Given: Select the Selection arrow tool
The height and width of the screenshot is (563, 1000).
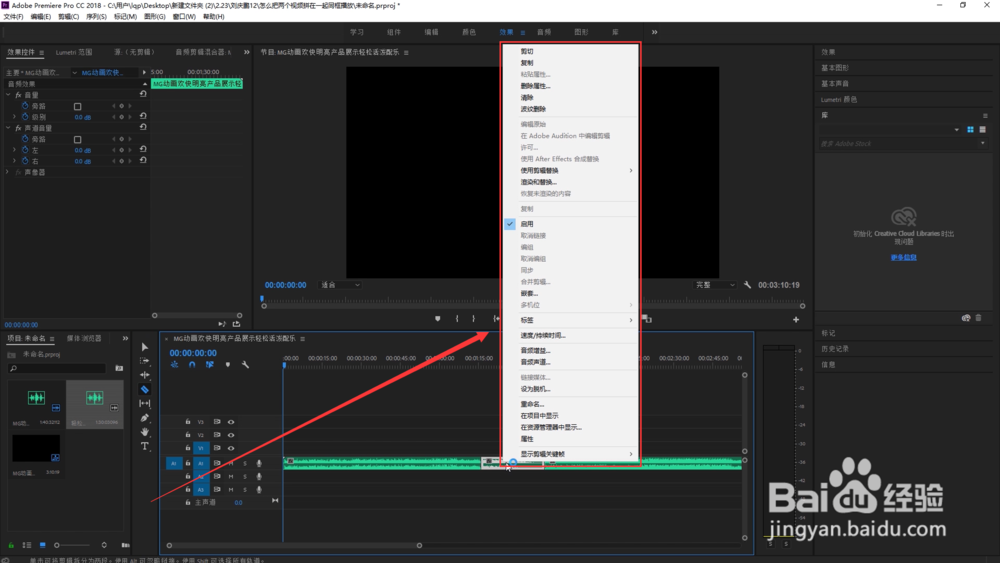Looking at the screenshot, I should [145, 347].
